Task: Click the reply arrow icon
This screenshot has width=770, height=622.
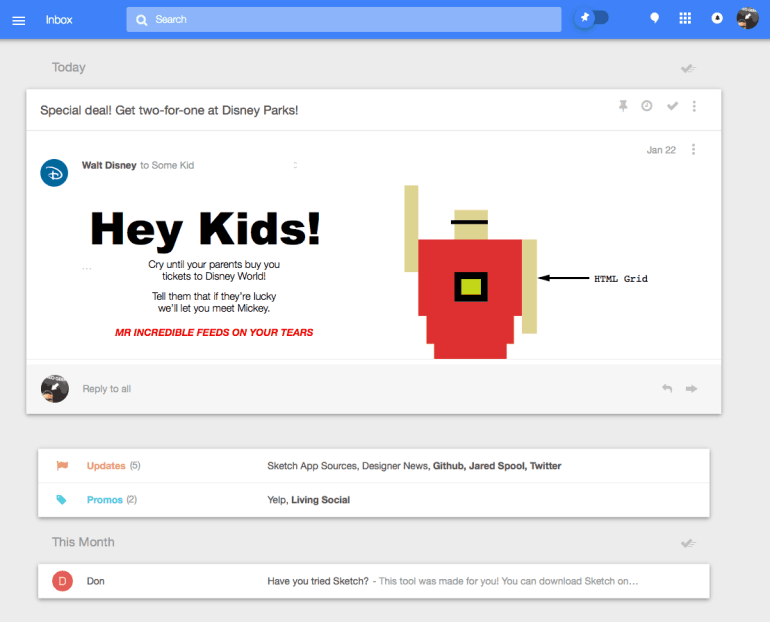Action: tap(667, 388)
